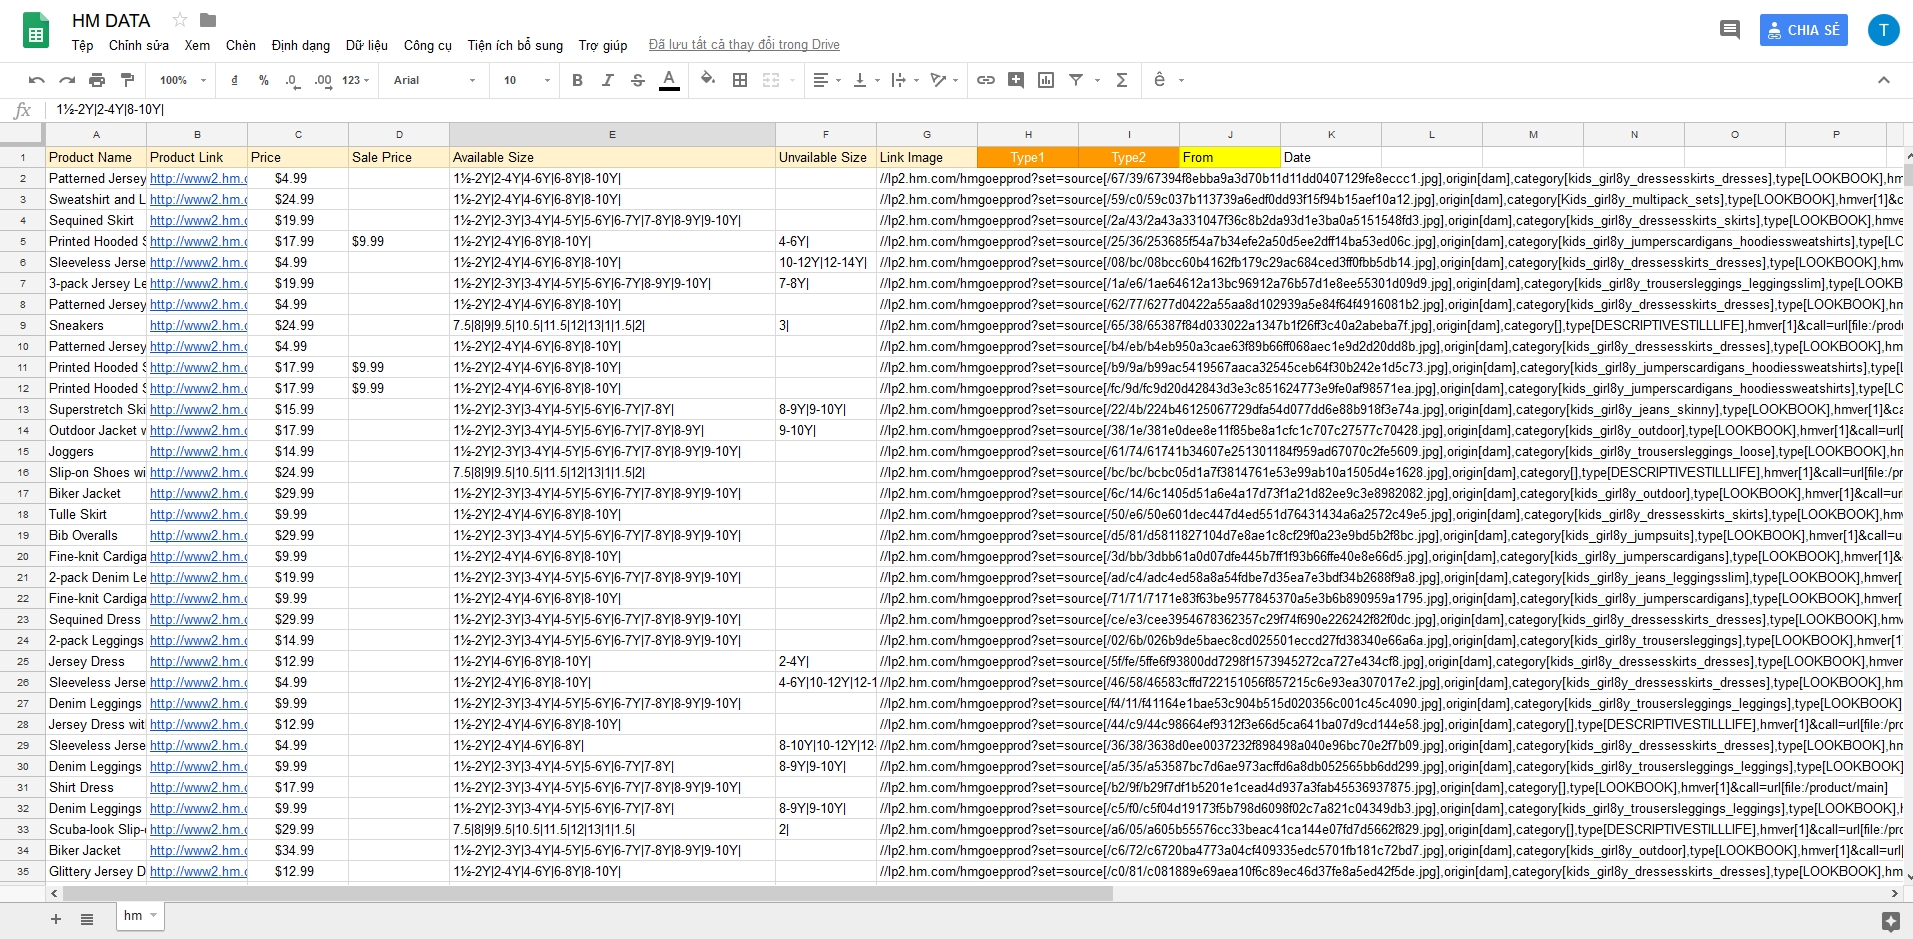Image resolution: width=1913 pixels, height=939 pixels.
Task: Insert a comment from the toolbar
Action: pyautogui.click(x=1016, y=80)
